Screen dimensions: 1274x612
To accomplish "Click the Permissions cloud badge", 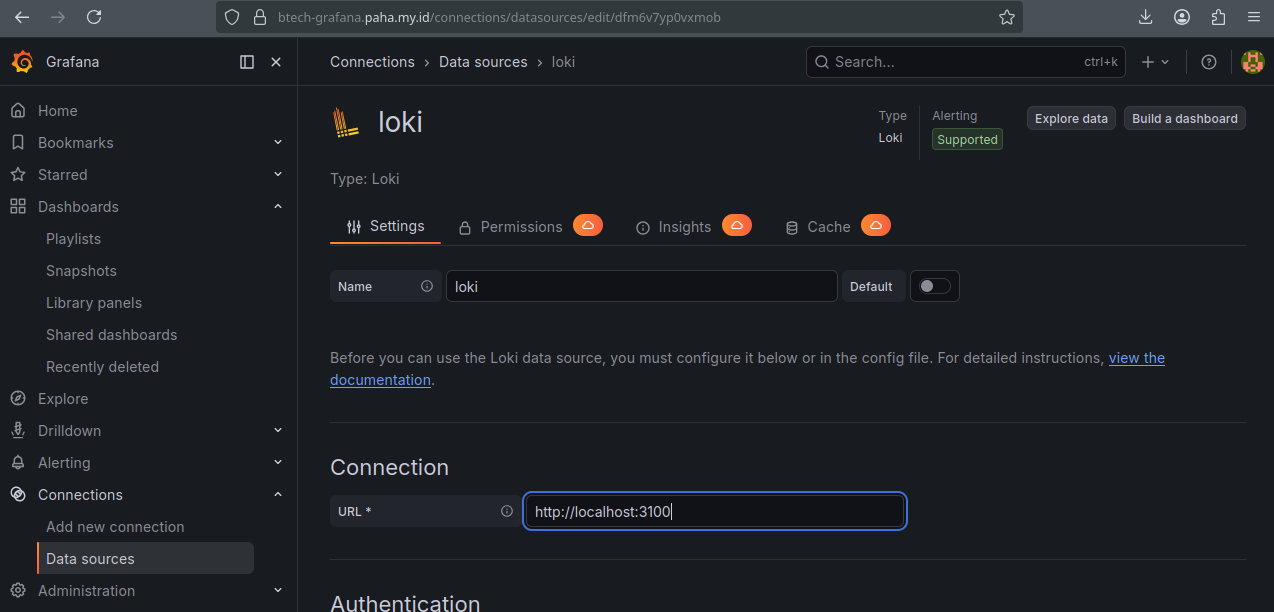I will [x=588, y=225].
